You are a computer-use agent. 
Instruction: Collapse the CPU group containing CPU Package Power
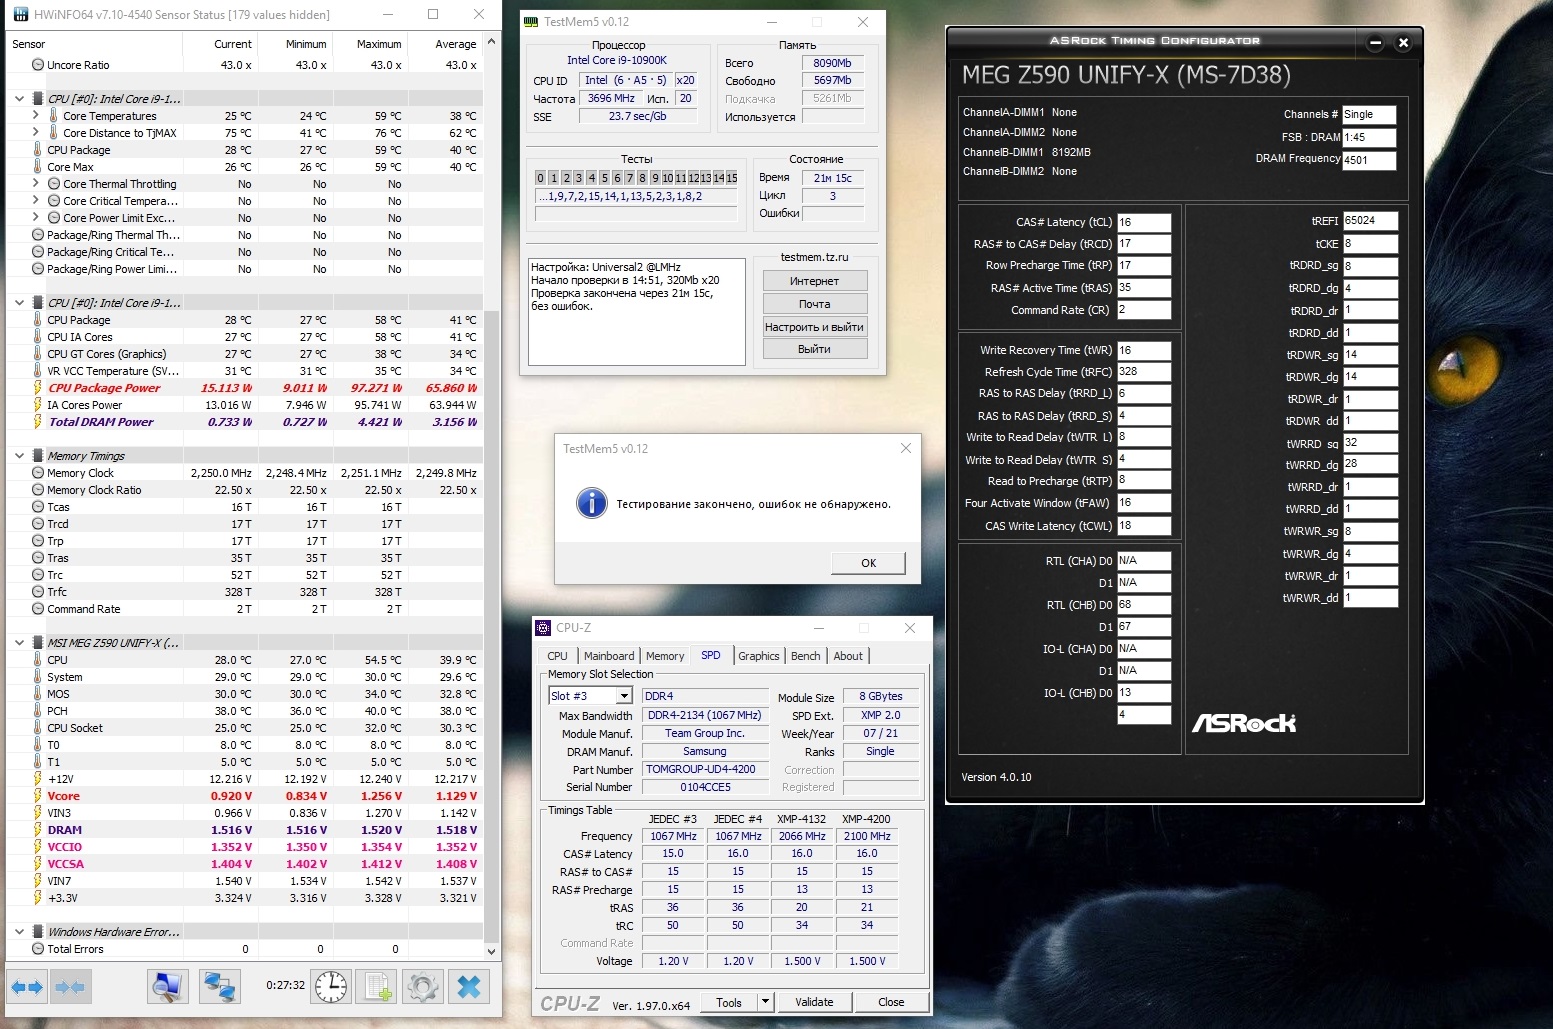19,303
